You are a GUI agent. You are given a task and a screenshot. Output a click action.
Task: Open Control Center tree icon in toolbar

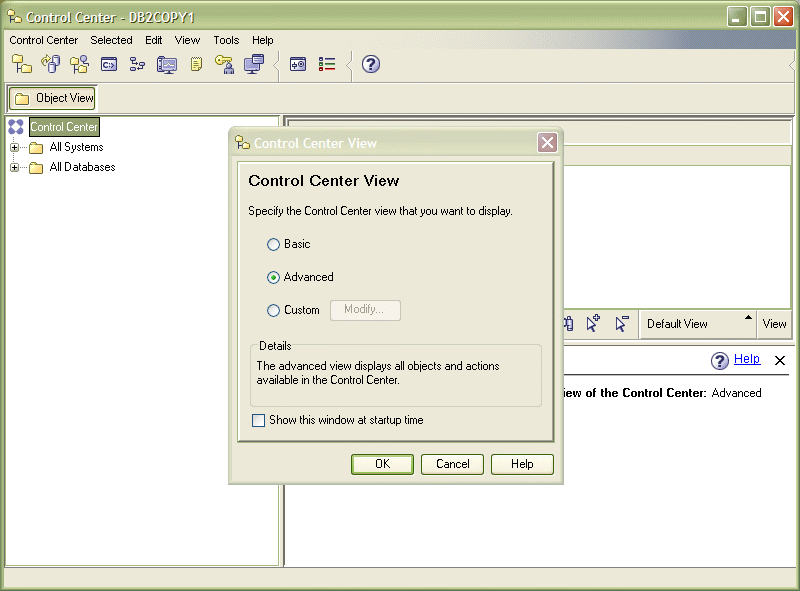tap(22, 64)
